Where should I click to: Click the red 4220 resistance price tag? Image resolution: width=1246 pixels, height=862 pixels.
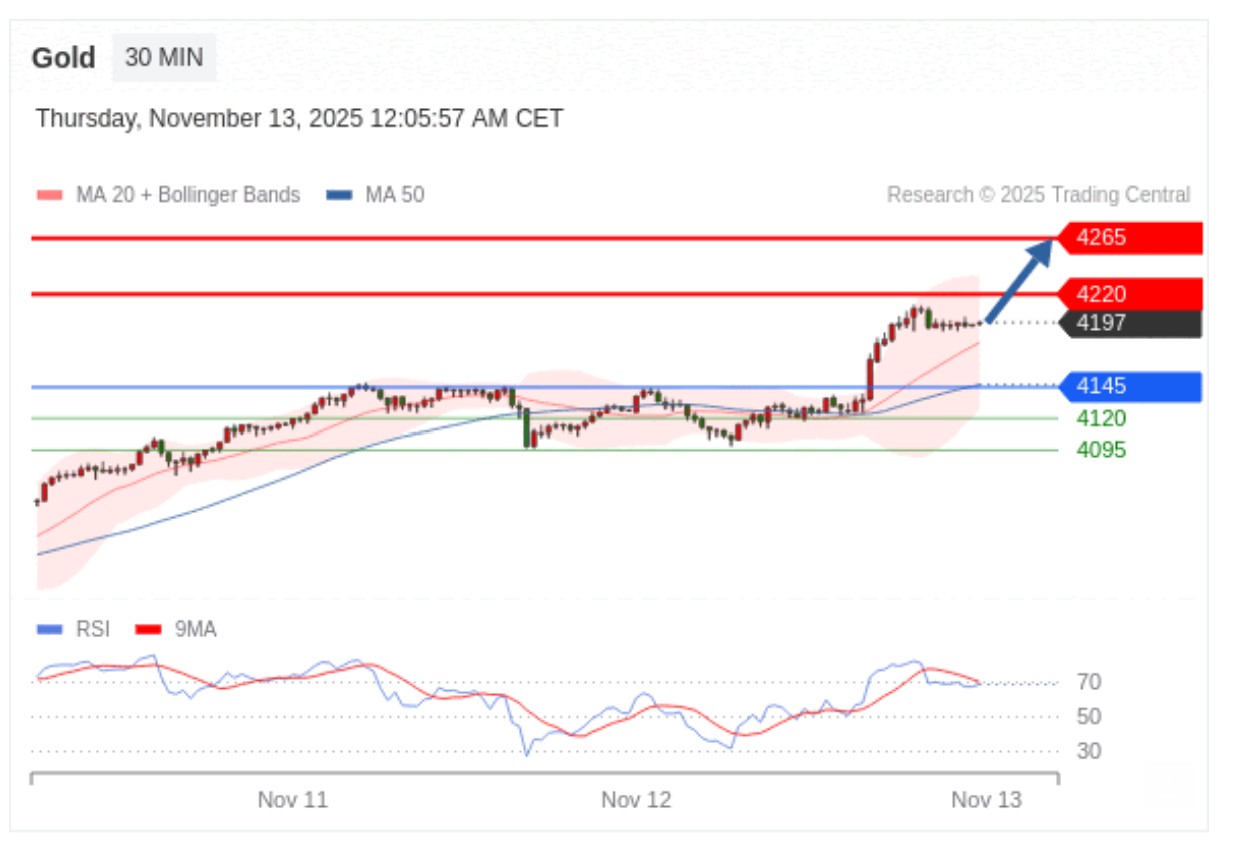[x=1130, y=294]
